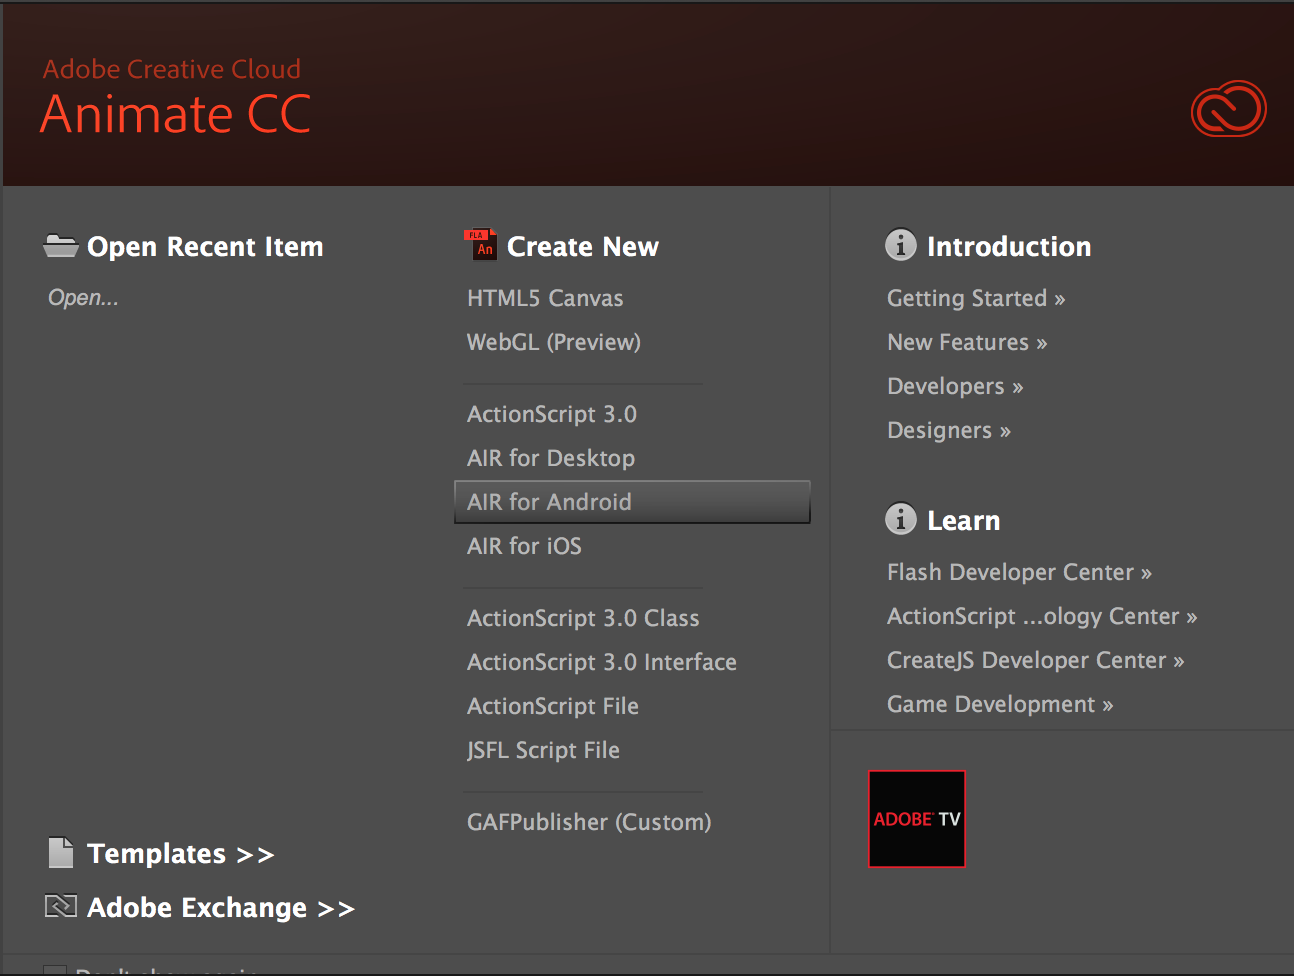This screenshot has height=976, width=1294.
Task: Expand Templates >>
Action: point(181,853)
